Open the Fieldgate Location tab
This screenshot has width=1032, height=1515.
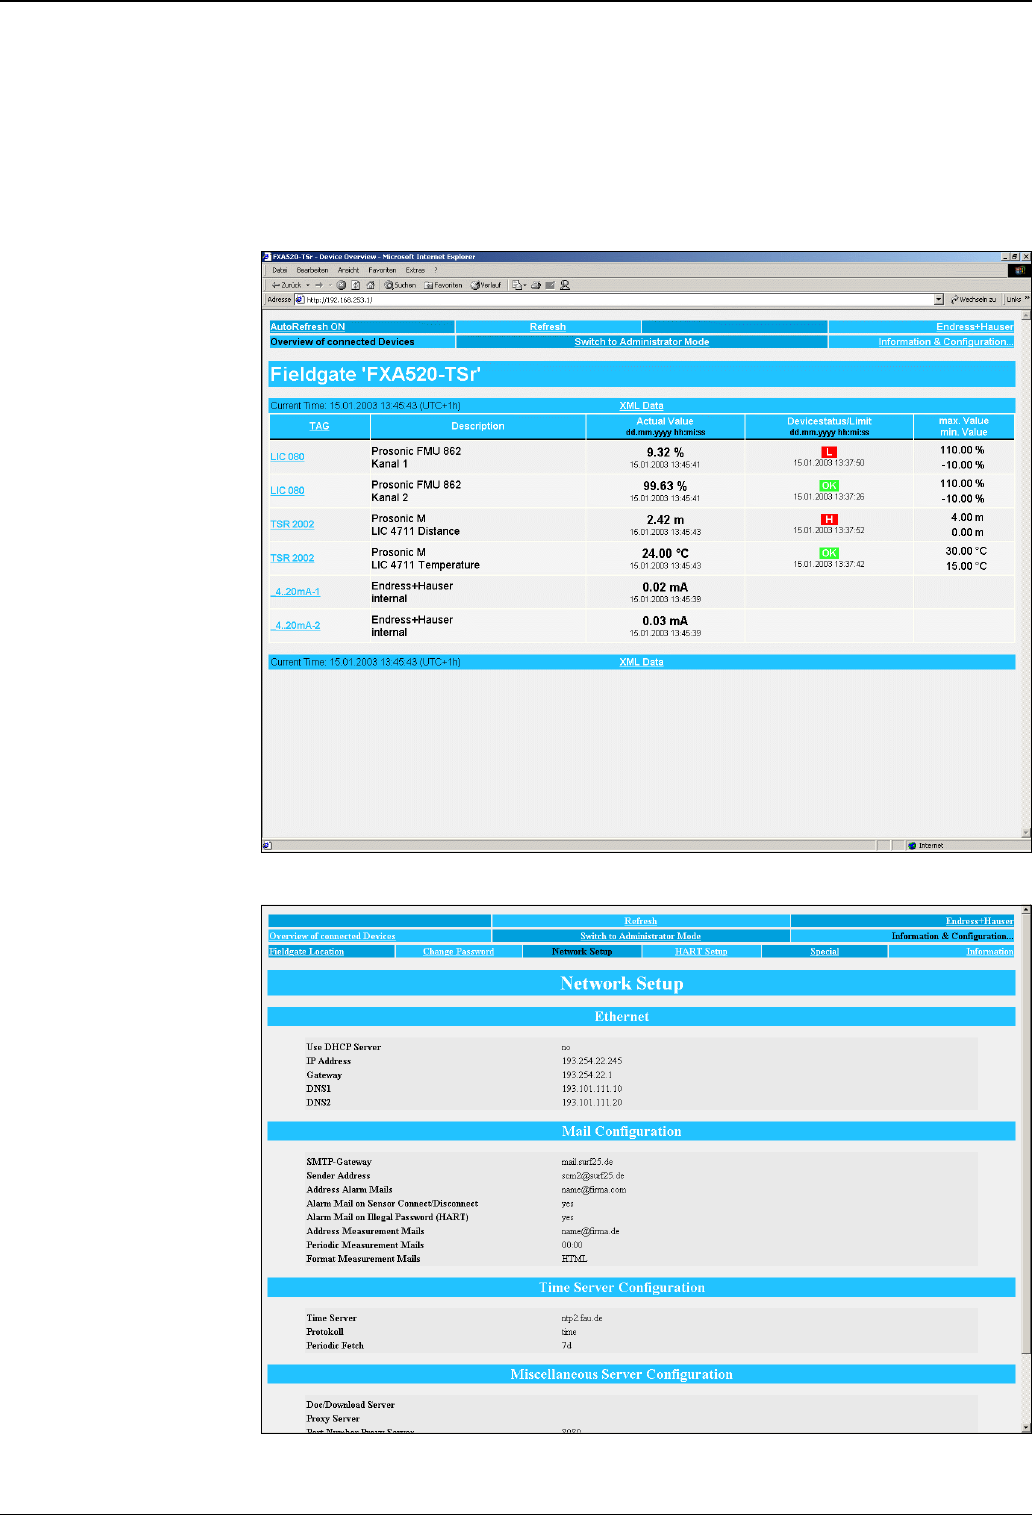pos(306,951)
